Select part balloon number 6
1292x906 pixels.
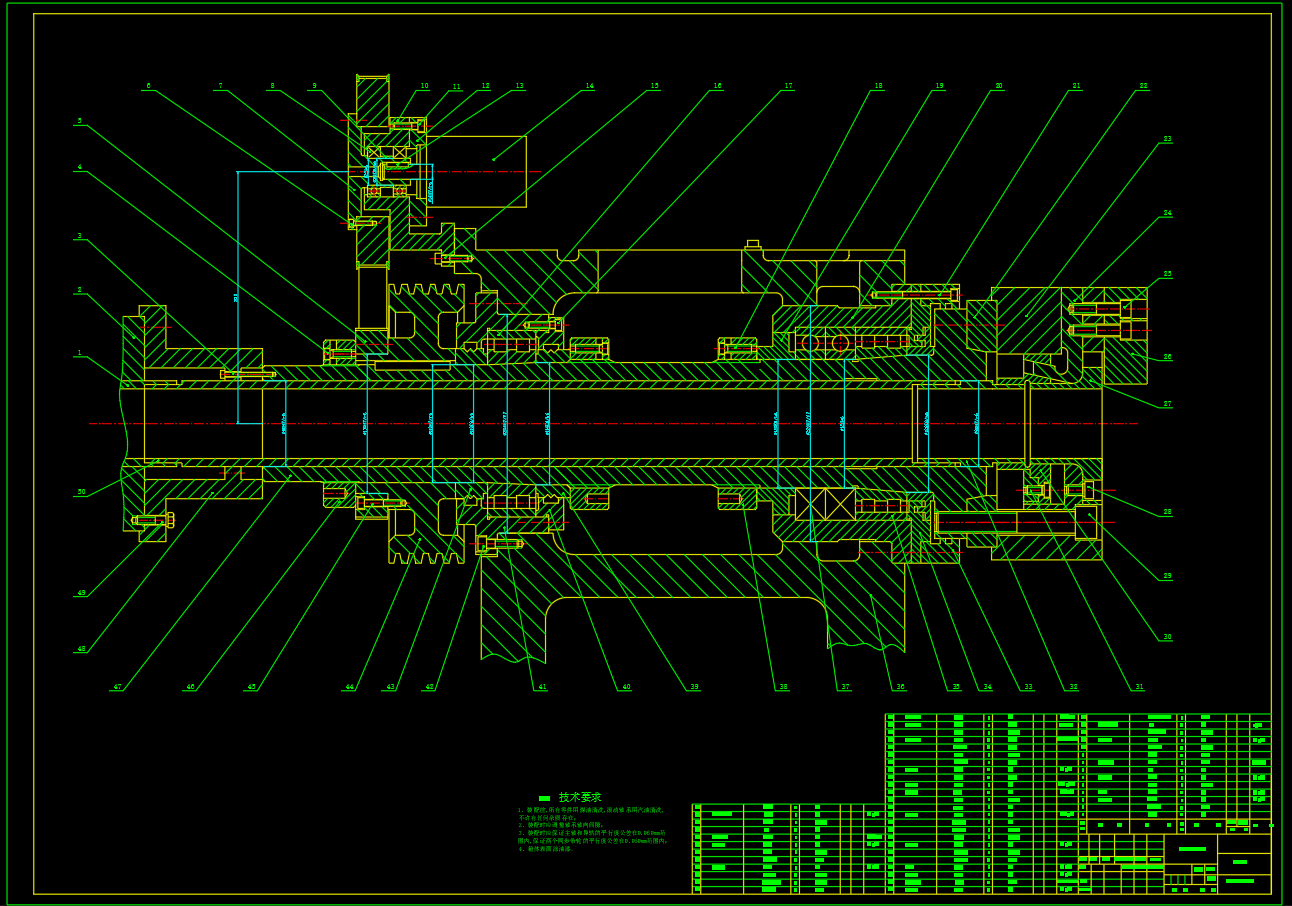pos(149,86)
